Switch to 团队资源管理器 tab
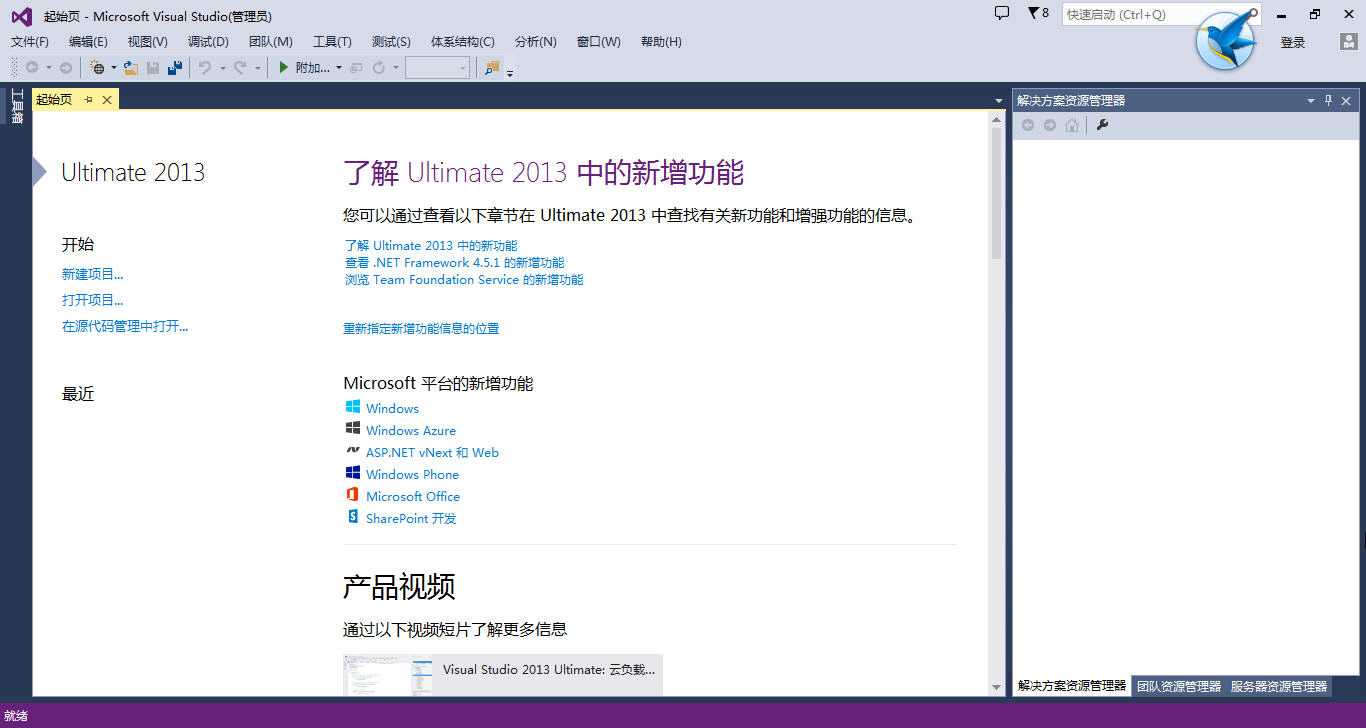The height and width of the screenshot is (728, 1366). (1178, 686)
